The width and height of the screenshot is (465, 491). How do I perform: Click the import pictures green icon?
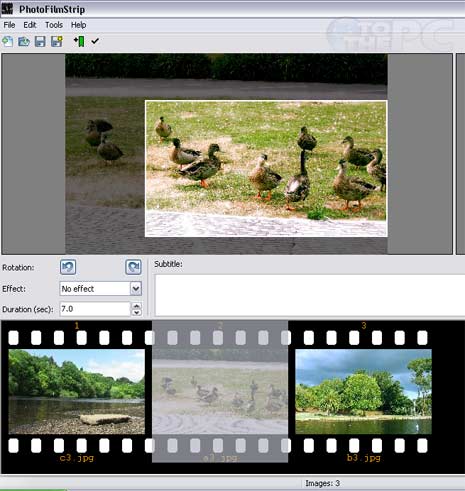(79, 41)
